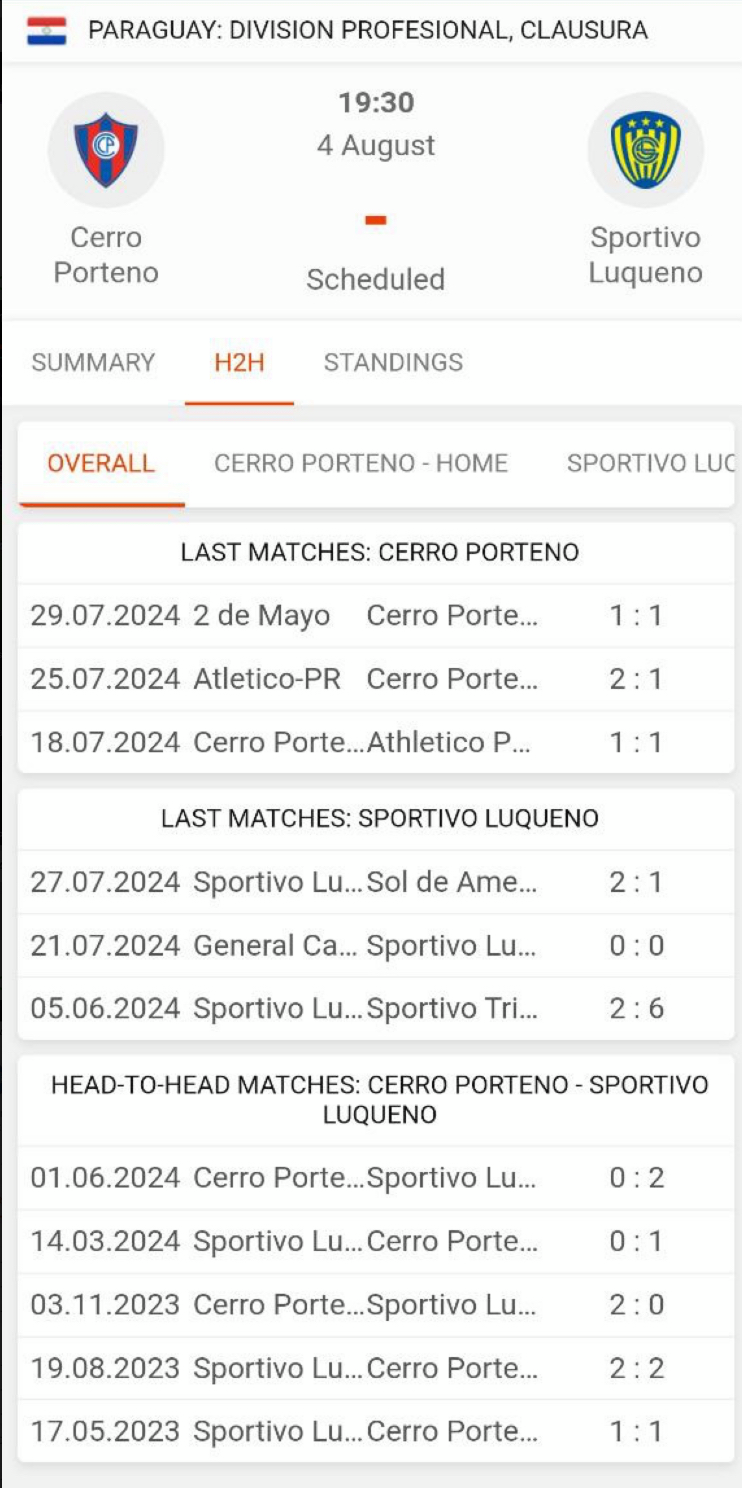Open the STANDINGS tab
The image size is (742, 1488).
pyautogui.click(x=393, y=362)
